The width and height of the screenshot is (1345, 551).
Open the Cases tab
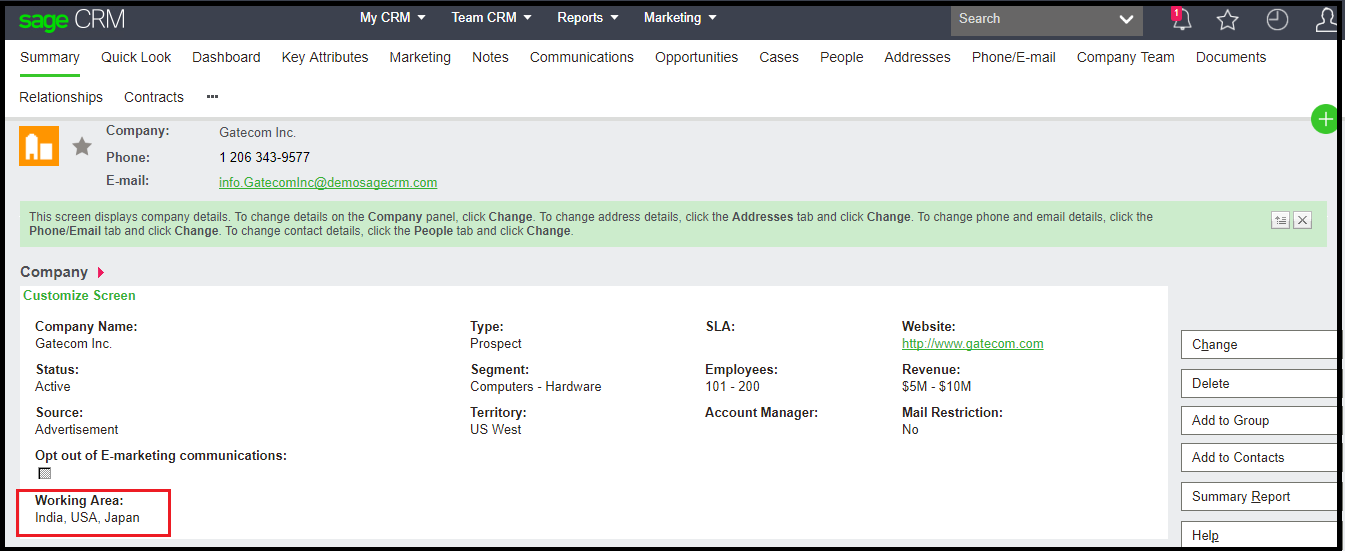click(x=779, y=57)
